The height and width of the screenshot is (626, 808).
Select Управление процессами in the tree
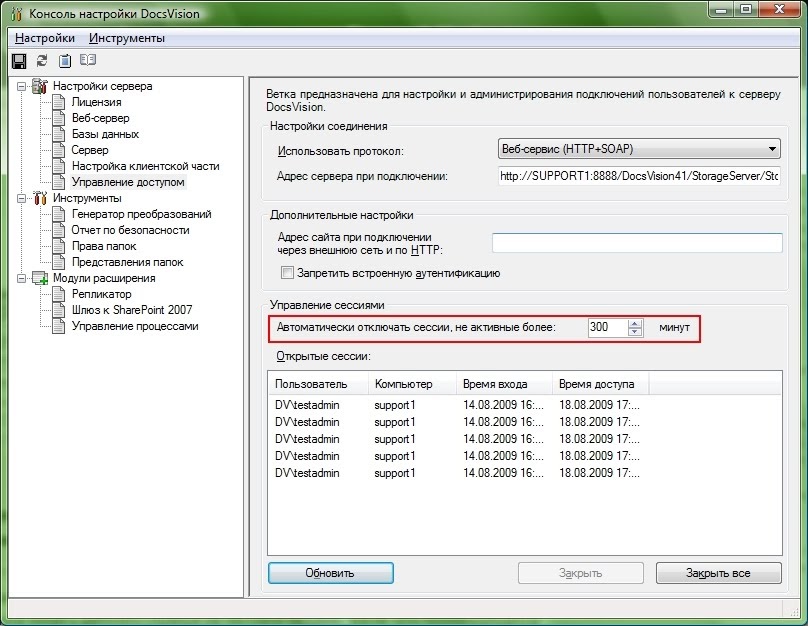click(135, 326)
